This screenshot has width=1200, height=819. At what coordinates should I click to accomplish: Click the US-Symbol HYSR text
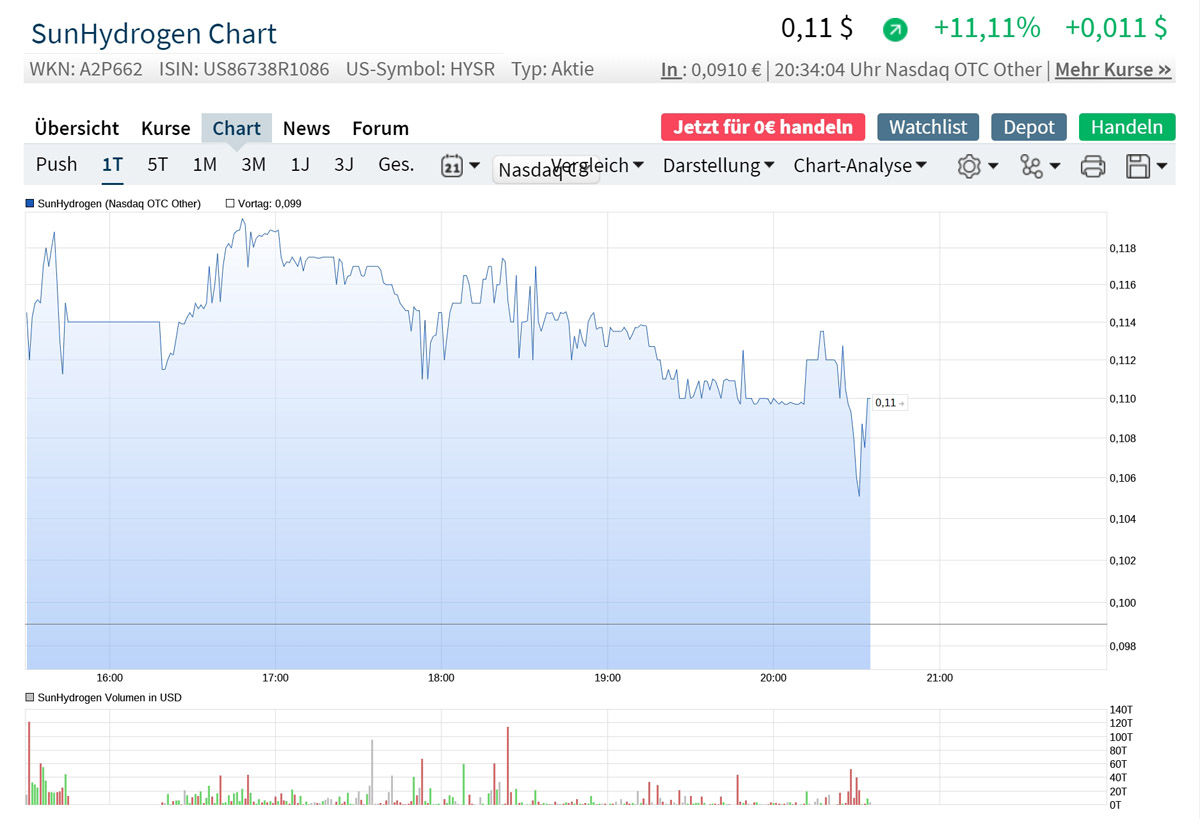coord(420,69)
